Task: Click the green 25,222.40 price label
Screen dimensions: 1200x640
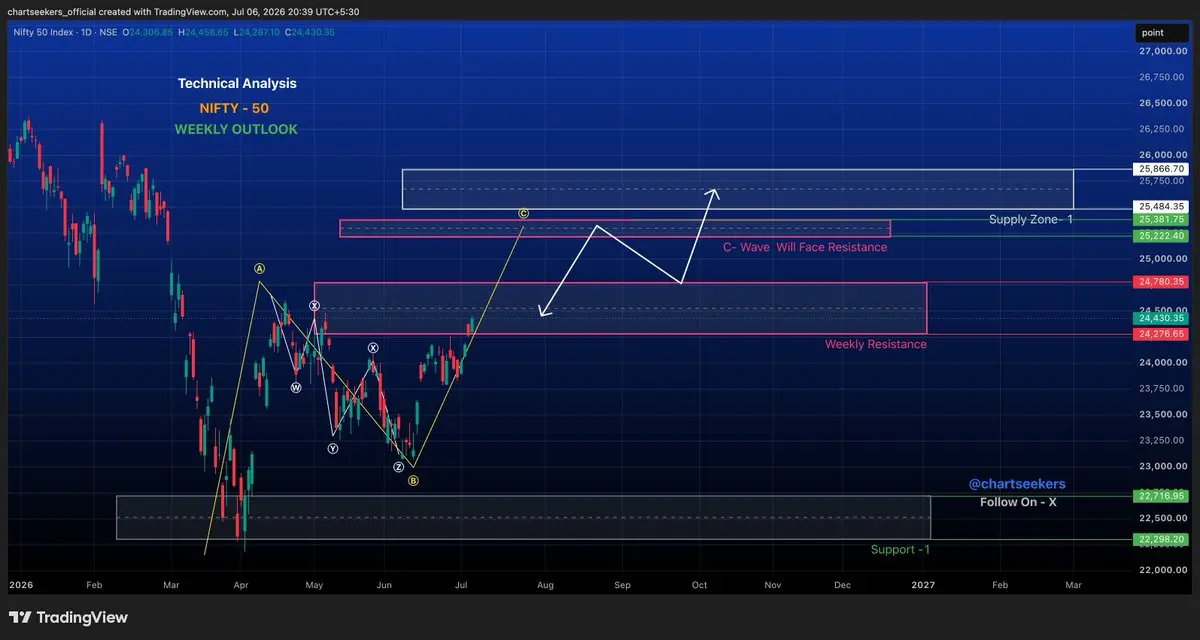Action: (1161, 236)
